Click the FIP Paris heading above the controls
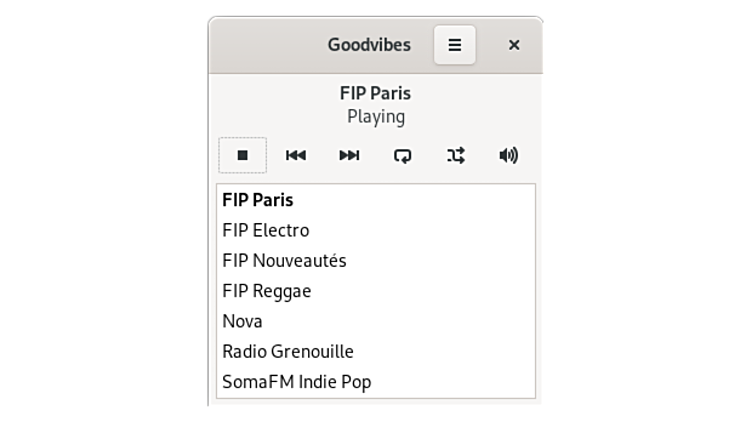 click(x=375, y=93)
